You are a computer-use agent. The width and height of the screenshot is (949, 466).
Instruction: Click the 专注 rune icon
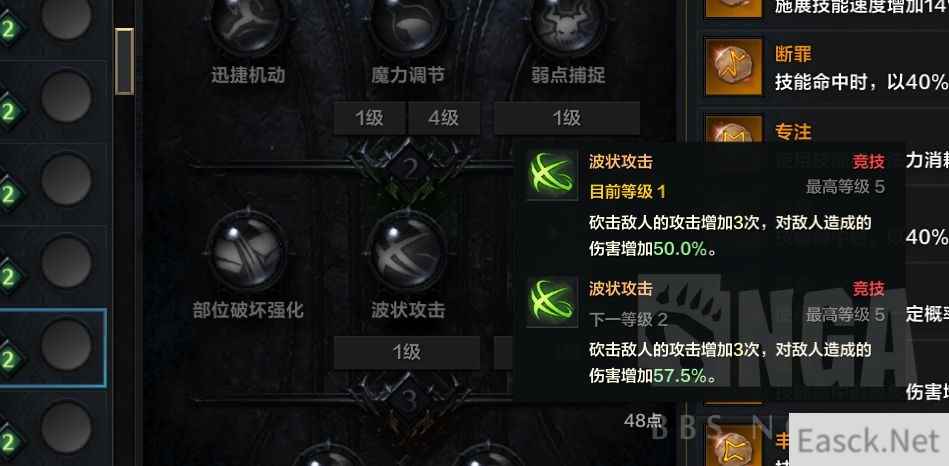pyautogui.click(x=734, y=130)
